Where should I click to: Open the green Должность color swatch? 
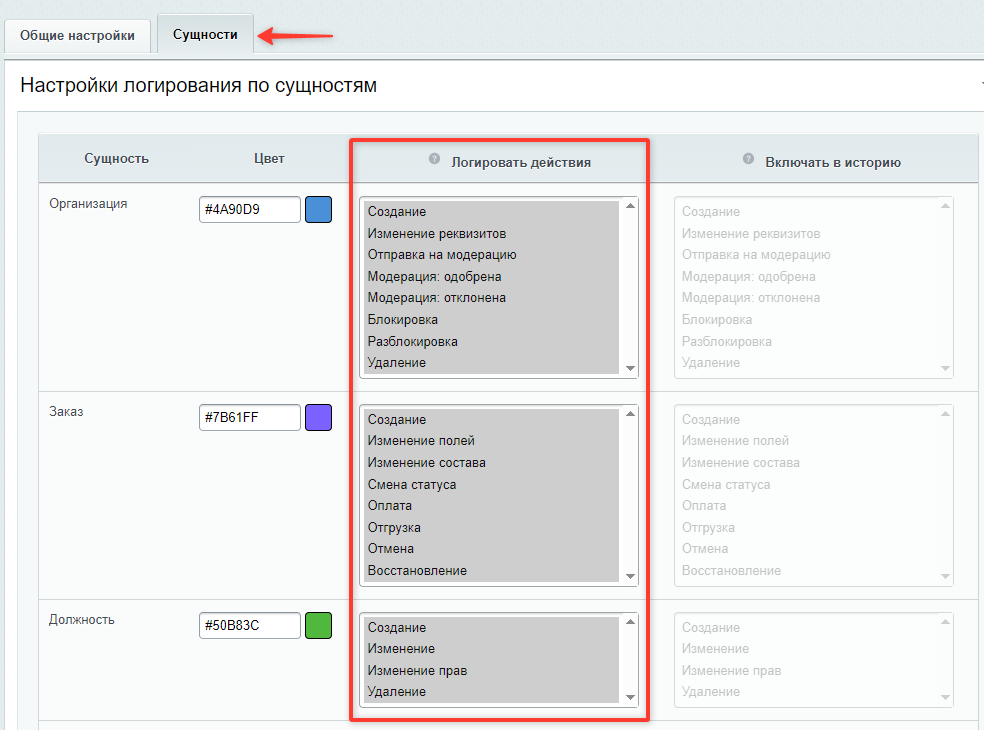(x=318, y=625)
